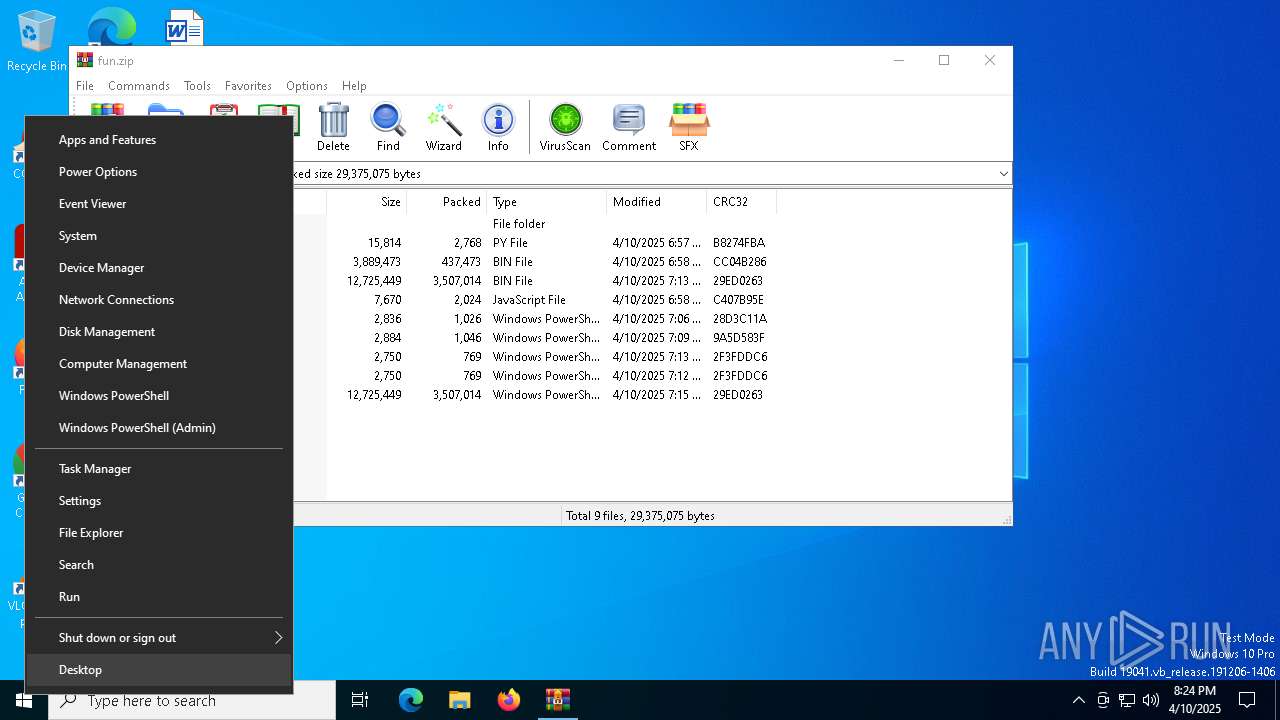This screenshot has width=1280, height=720.
Task: Launch Windows PowerShell (Admin)
Action: [159, 428]
